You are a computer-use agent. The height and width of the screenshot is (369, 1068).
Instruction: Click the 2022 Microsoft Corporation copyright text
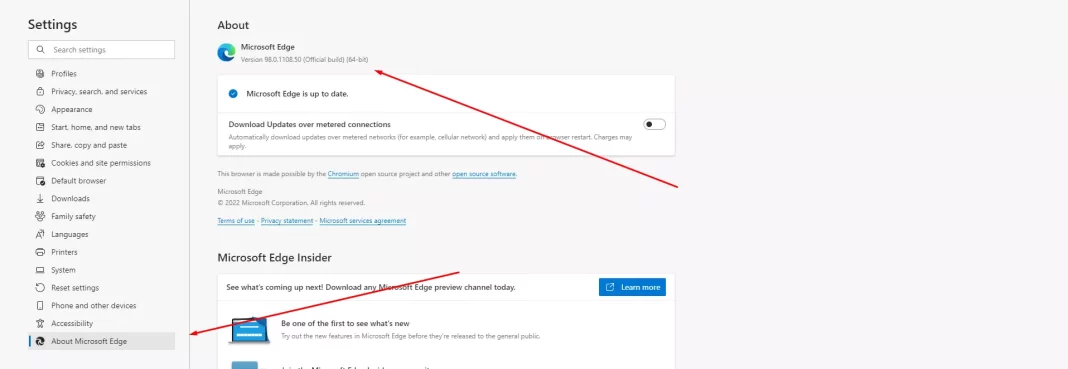click(x=291, y=203)
